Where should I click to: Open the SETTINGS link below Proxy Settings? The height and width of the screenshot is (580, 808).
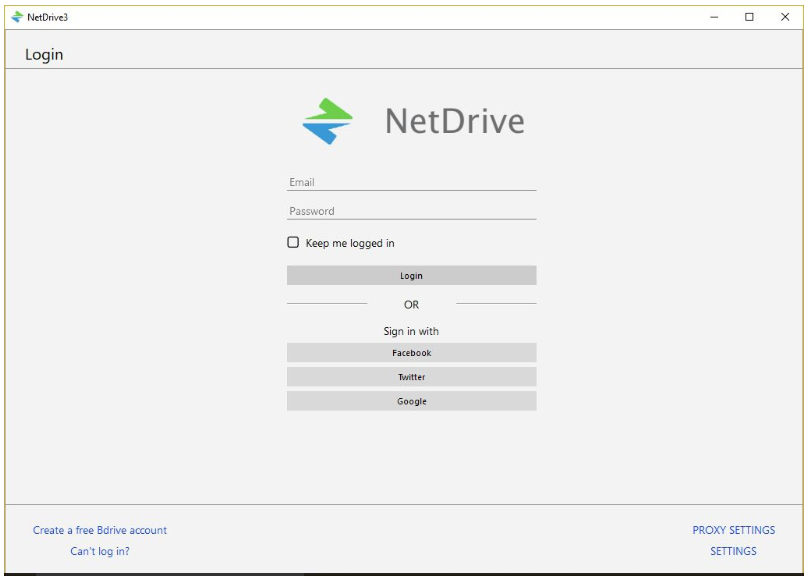coord(733,551)
